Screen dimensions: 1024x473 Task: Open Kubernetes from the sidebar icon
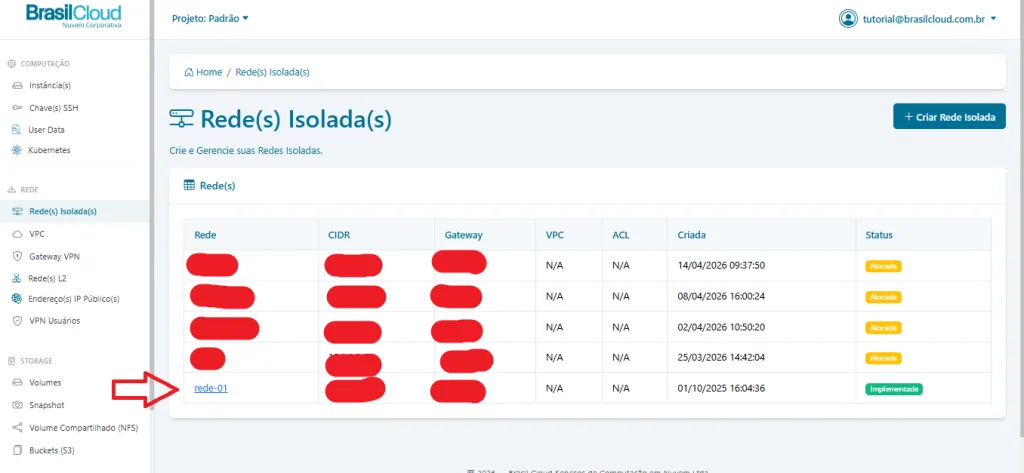point(17,151)
